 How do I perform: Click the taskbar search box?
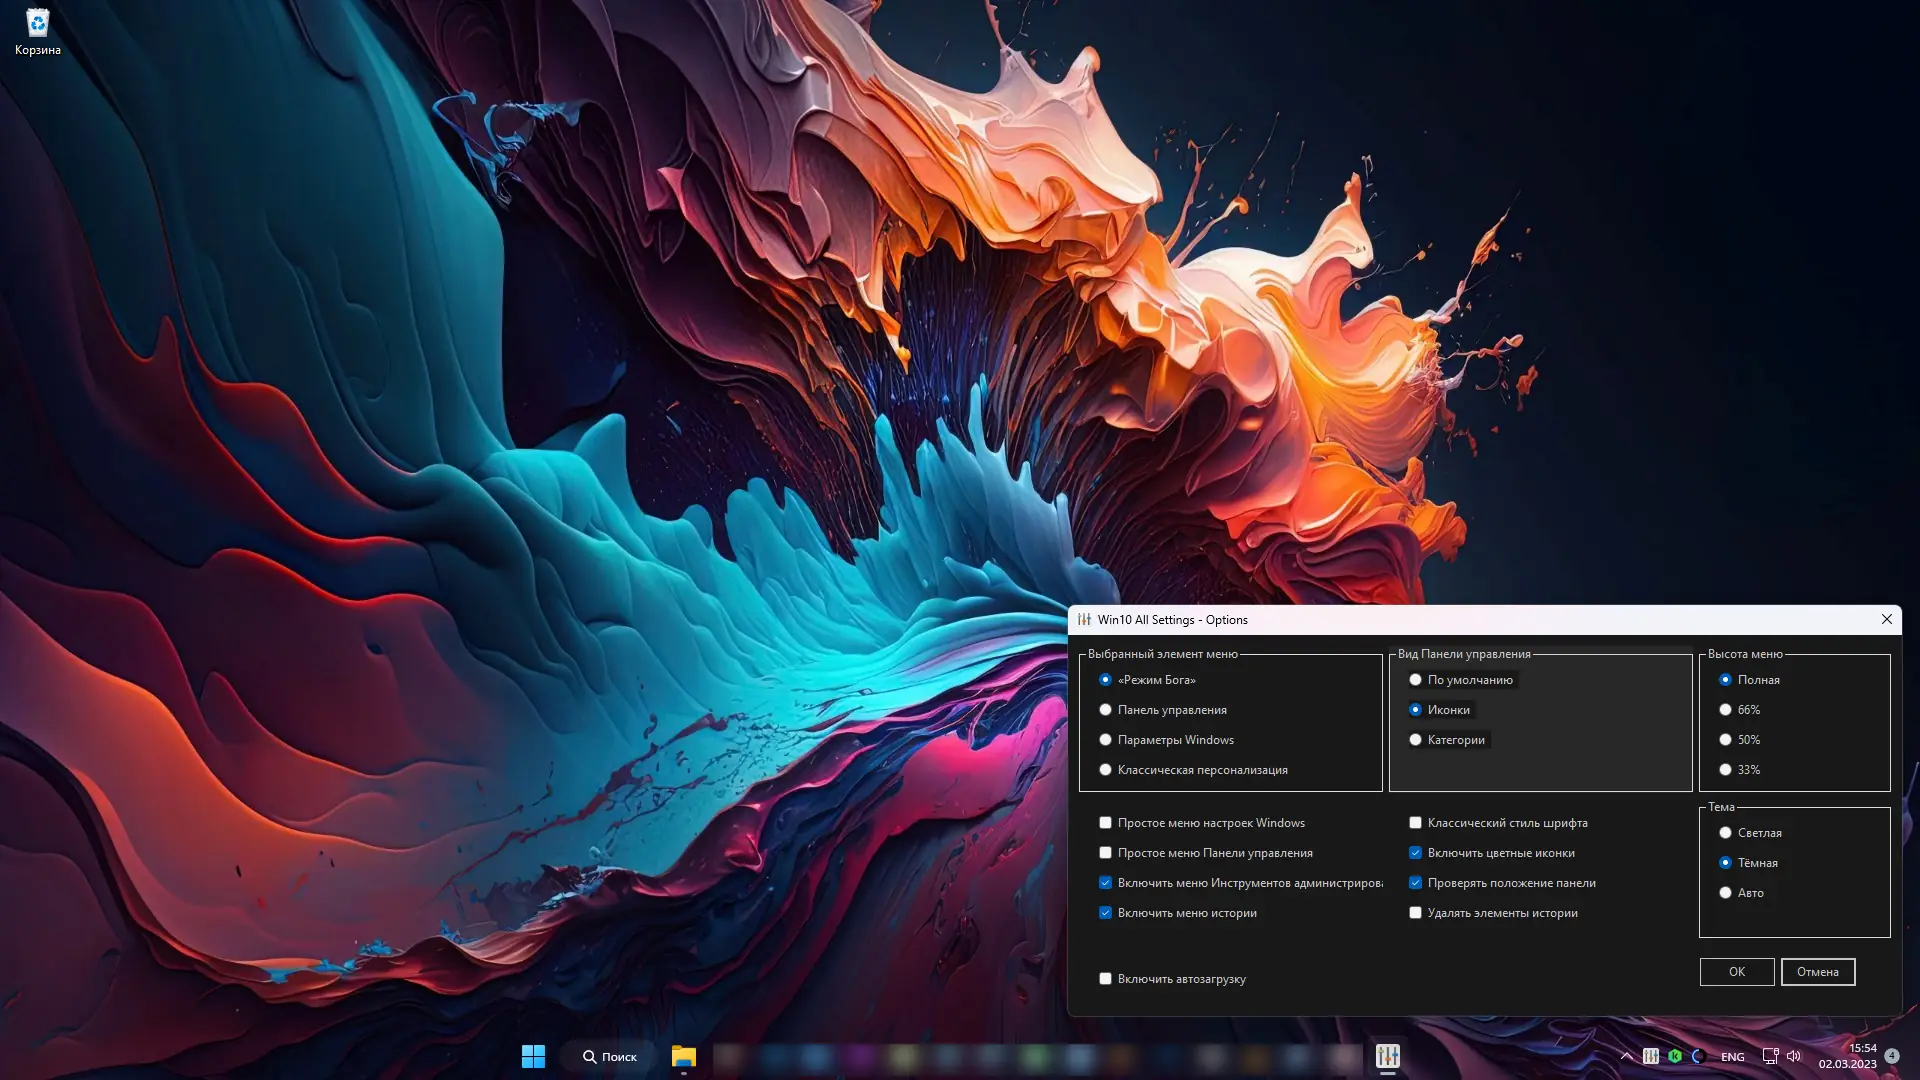pyautogui.click(x=610, y=1056)
